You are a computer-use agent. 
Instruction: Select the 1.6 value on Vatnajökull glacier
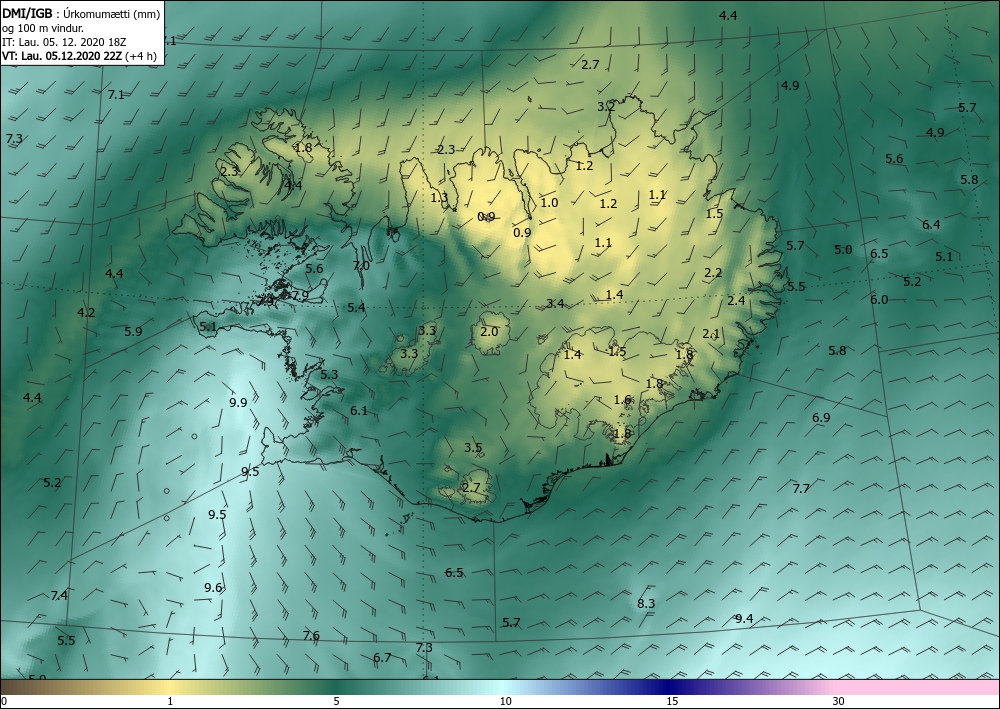(622, 400)
